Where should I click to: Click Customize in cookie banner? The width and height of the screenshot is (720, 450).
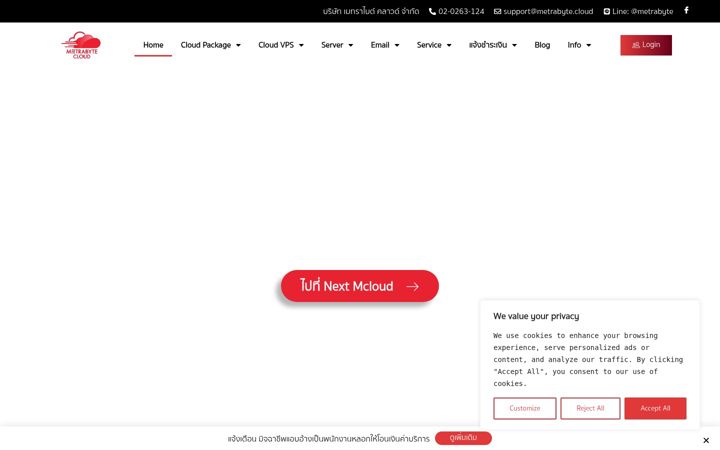(x=525, y=408)
